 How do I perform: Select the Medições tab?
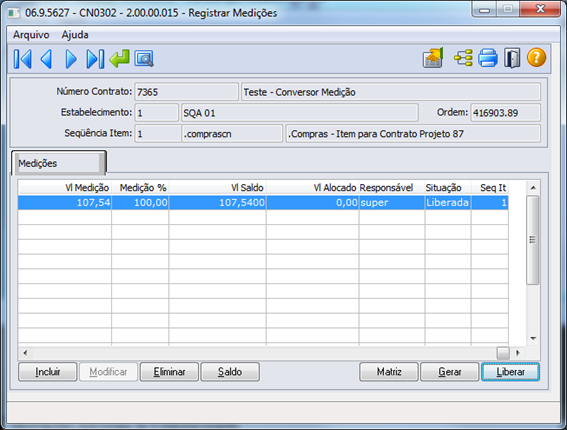[x=59, y=163]
